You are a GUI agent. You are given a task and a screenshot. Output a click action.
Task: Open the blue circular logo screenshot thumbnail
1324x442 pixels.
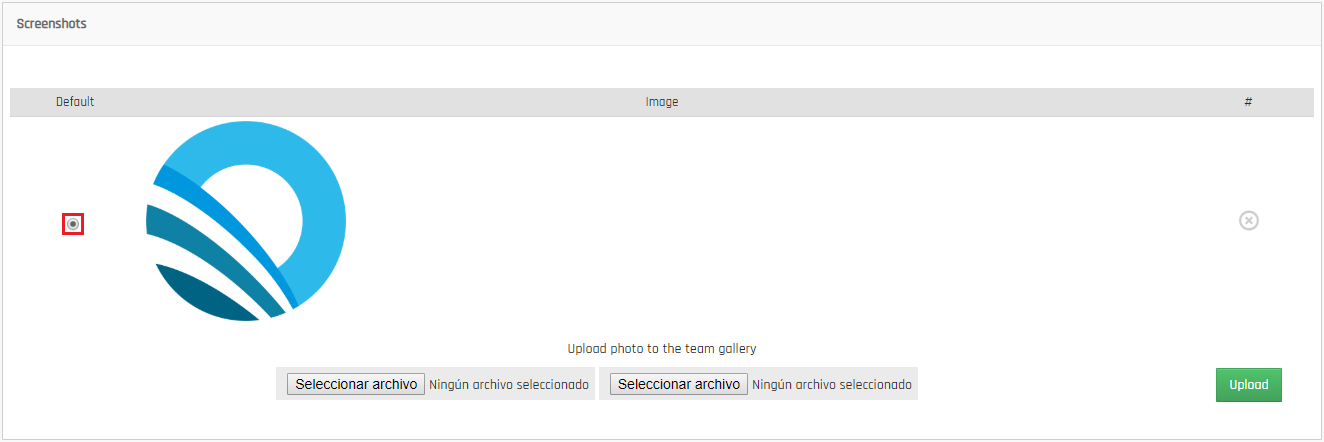coord(246,221)
